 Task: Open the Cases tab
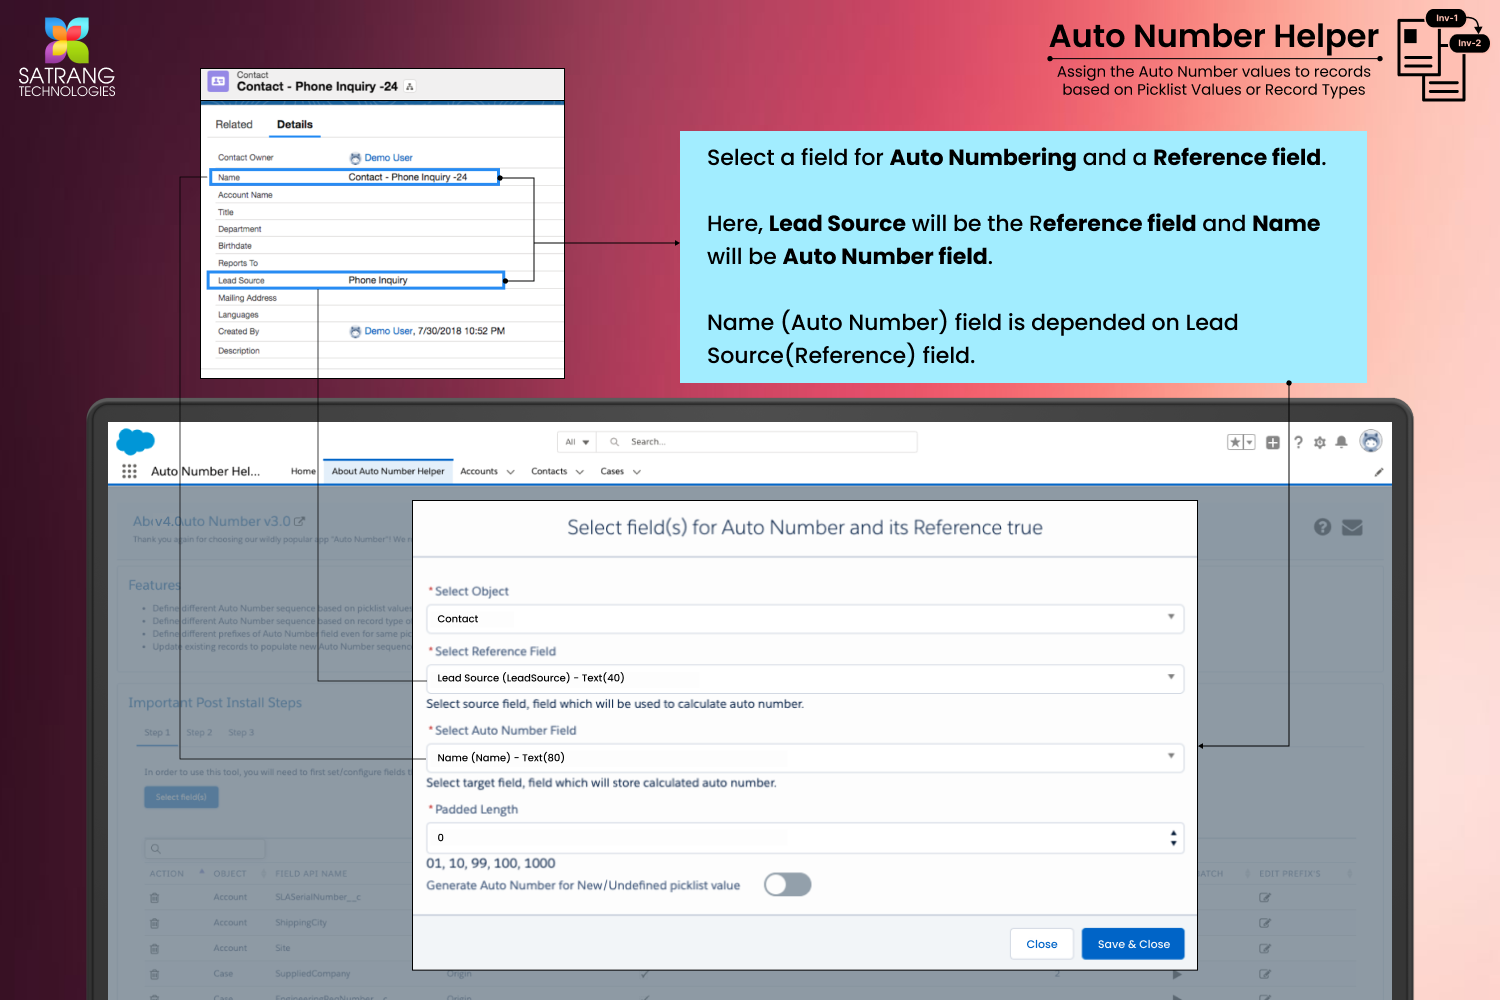(x=612, y=471)
